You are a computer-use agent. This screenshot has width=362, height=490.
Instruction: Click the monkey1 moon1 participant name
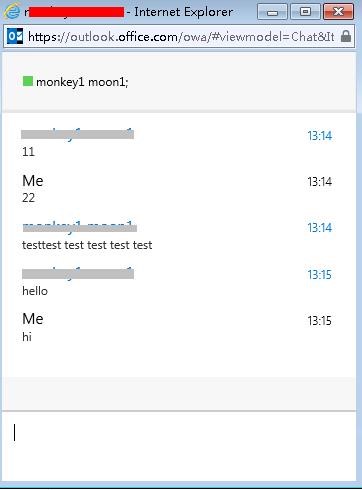[x=82, y=82]
